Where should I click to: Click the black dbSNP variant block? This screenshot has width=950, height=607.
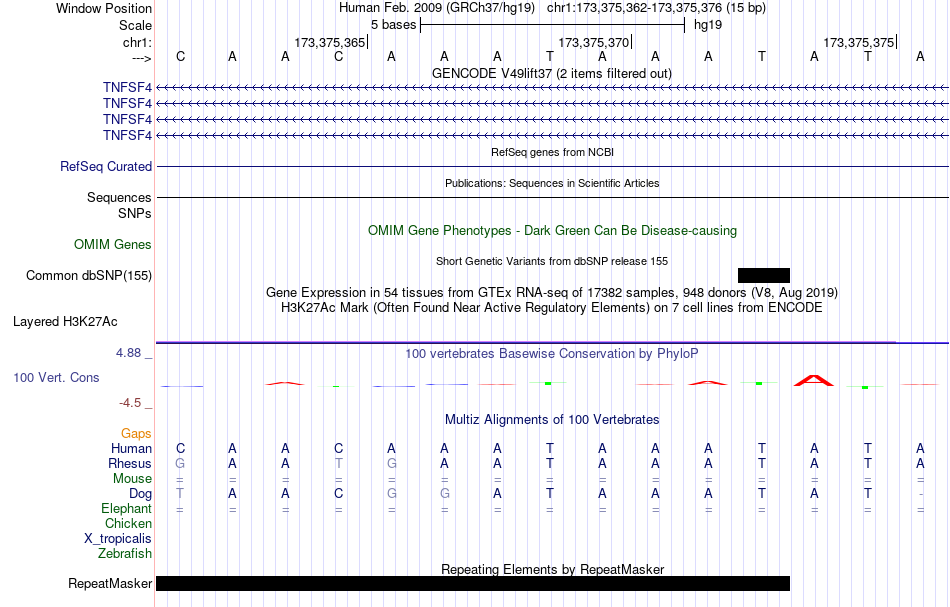point(763,276)
